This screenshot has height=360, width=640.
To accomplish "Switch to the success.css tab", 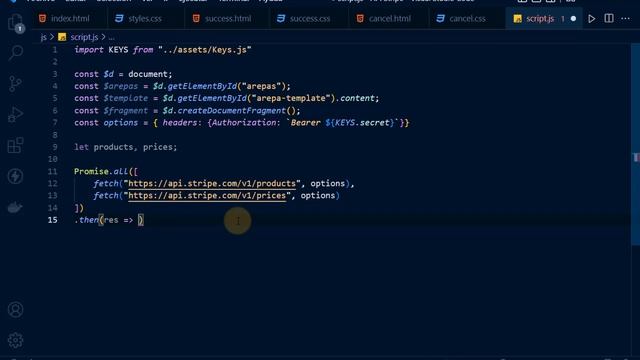I will (x=309, y=19).
